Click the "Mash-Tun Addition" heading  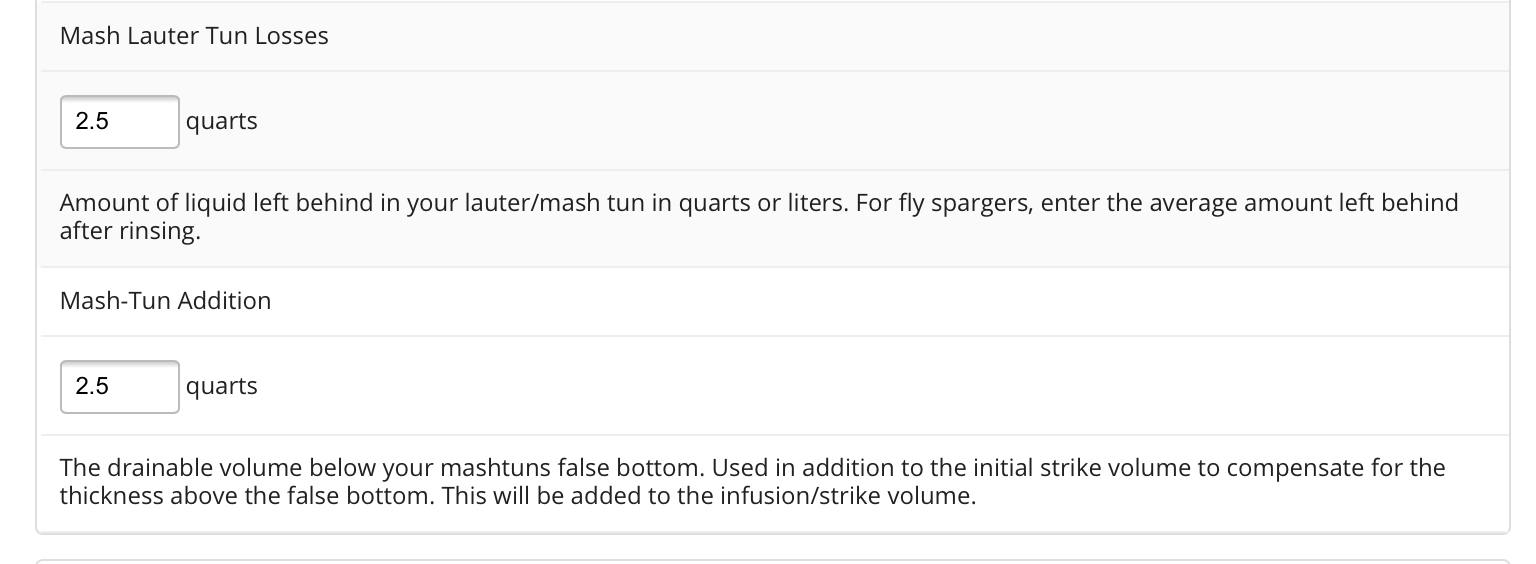pos(165,301)
